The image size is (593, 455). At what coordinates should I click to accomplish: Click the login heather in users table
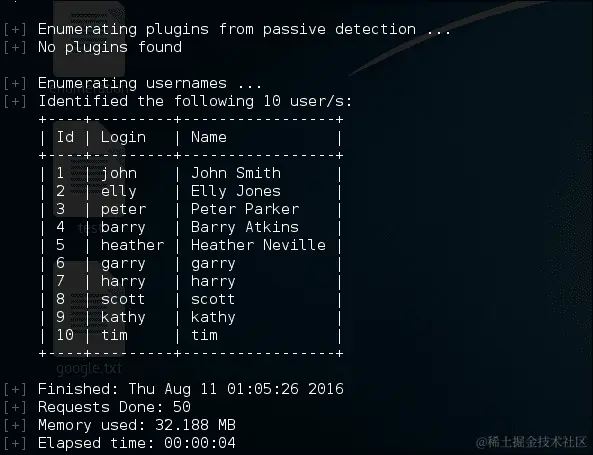tap(132, 245)
